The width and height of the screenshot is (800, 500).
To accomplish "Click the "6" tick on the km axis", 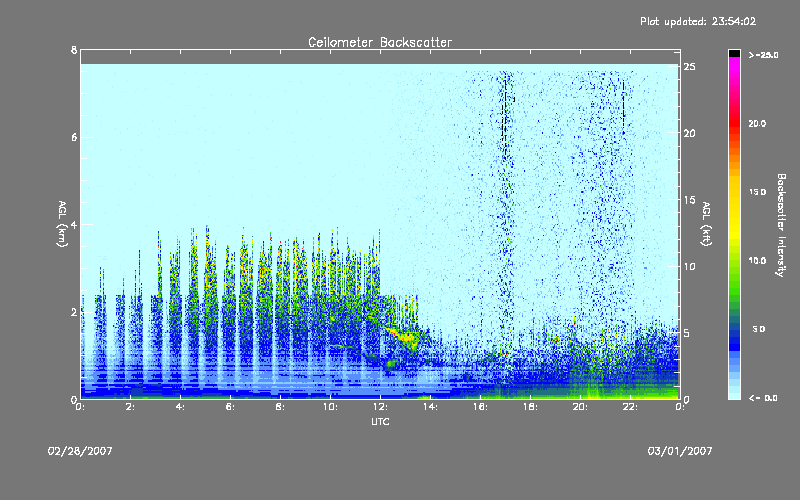I will (x=74, y=137).
